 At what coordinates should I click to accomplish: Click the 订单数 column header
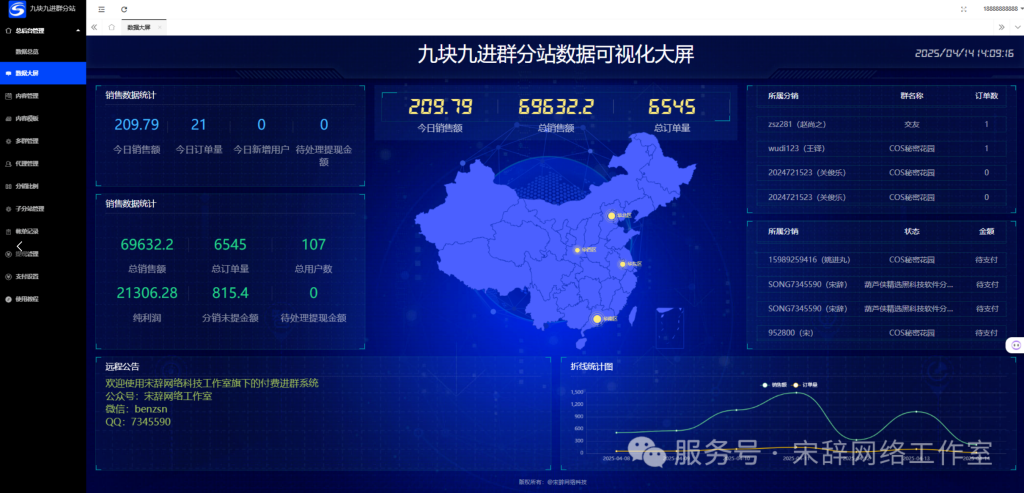987,96
